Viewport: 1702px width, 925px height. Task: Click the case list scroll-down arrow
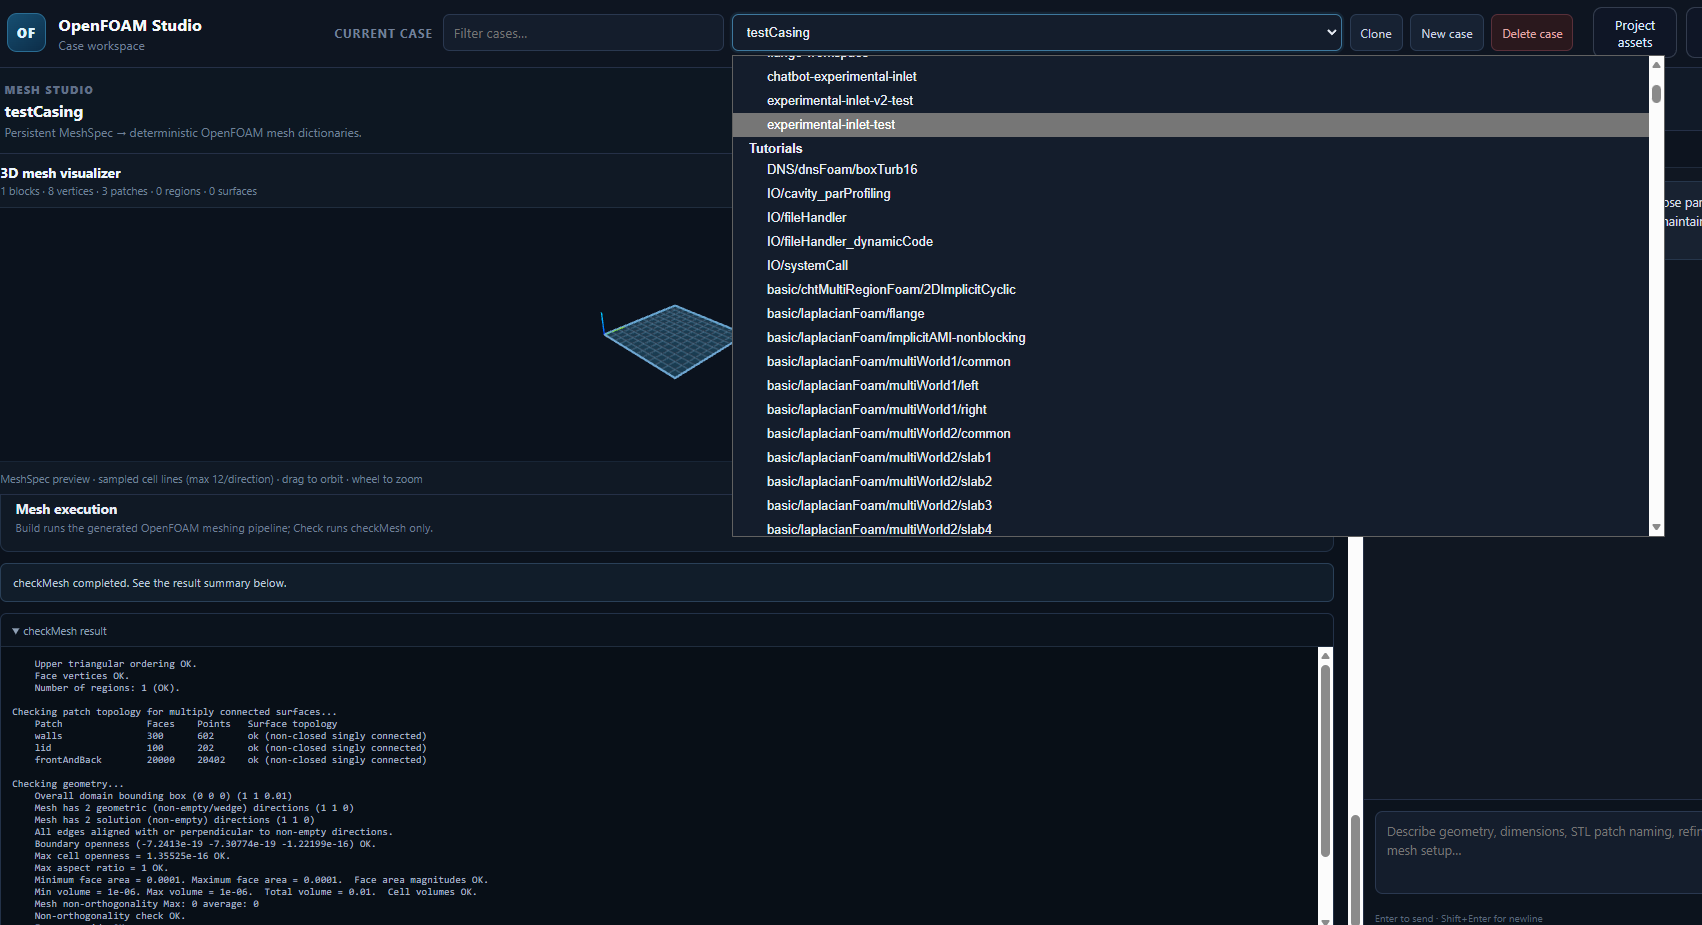click(x=1656, y=527)
